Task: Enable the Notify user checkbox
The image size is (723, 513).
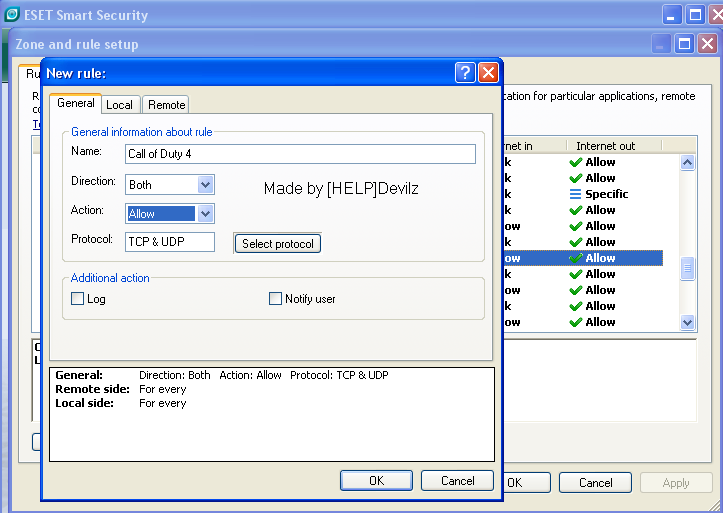Action: [x=275, y=299]
